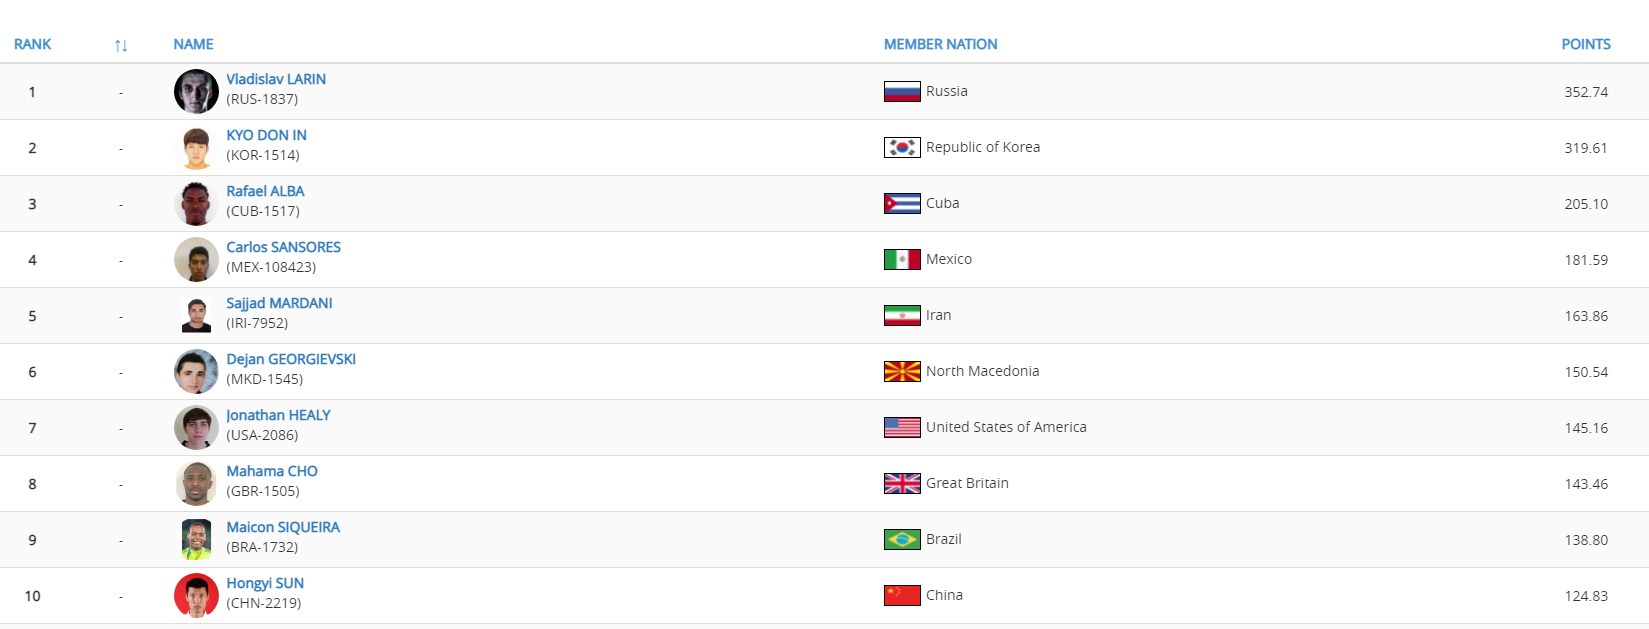Open Vladislav LARIN's athlete profile link
The image size is (1649, 629).
pyautogui.click(x=276, y=79)
